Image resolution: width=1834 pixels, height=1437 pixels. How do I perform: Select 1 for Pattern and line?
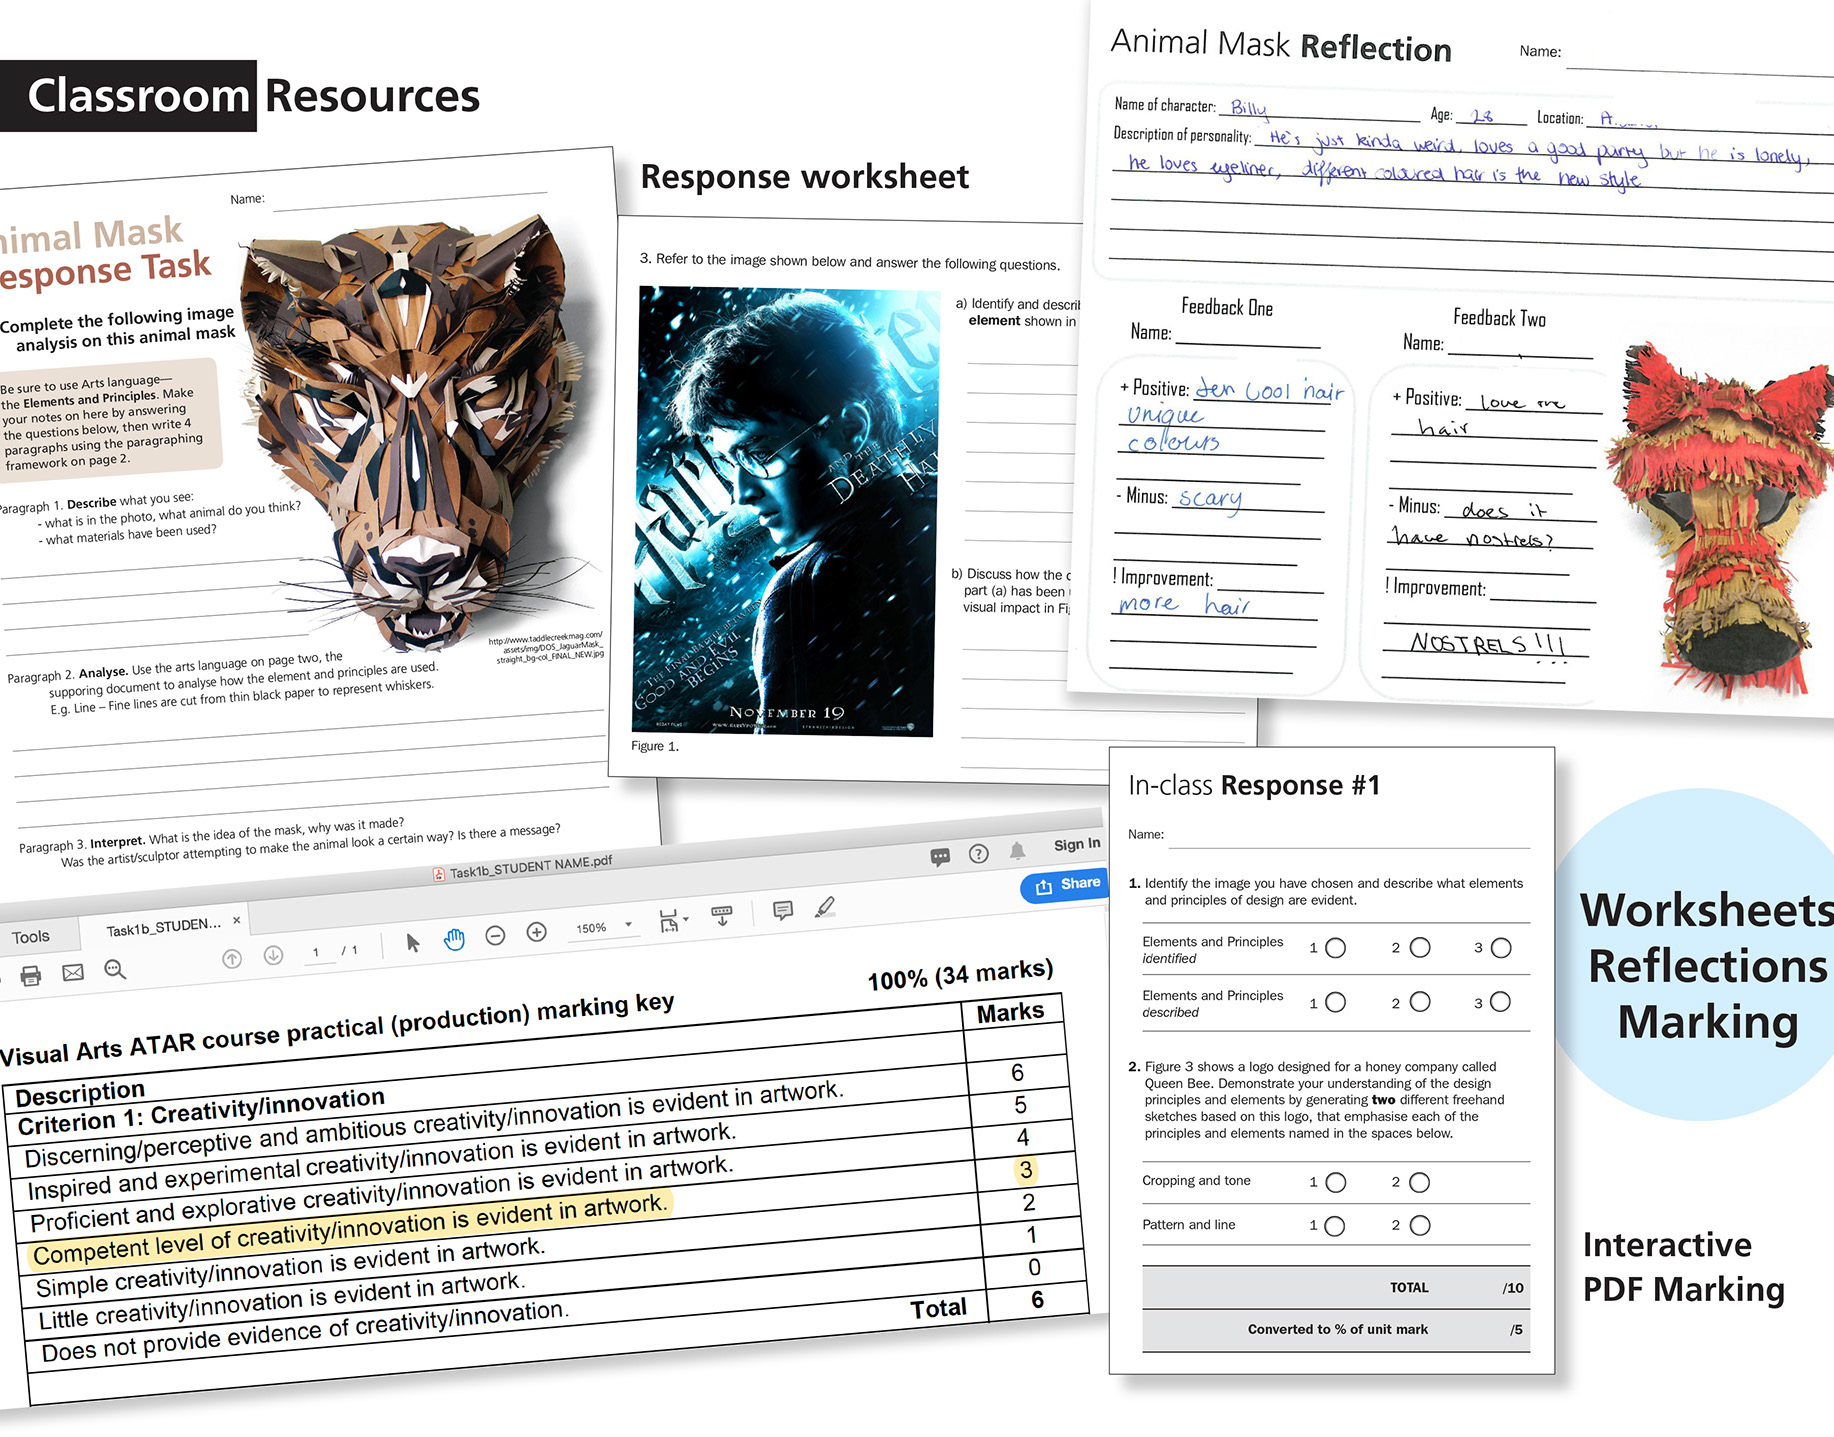click(x=1334, y=1226)
